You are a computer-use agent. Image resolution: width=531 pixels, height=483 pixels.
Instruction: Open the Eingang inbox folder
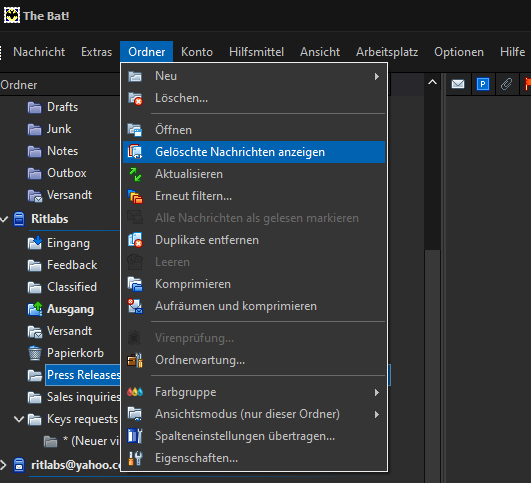click(x=68, y=243)
